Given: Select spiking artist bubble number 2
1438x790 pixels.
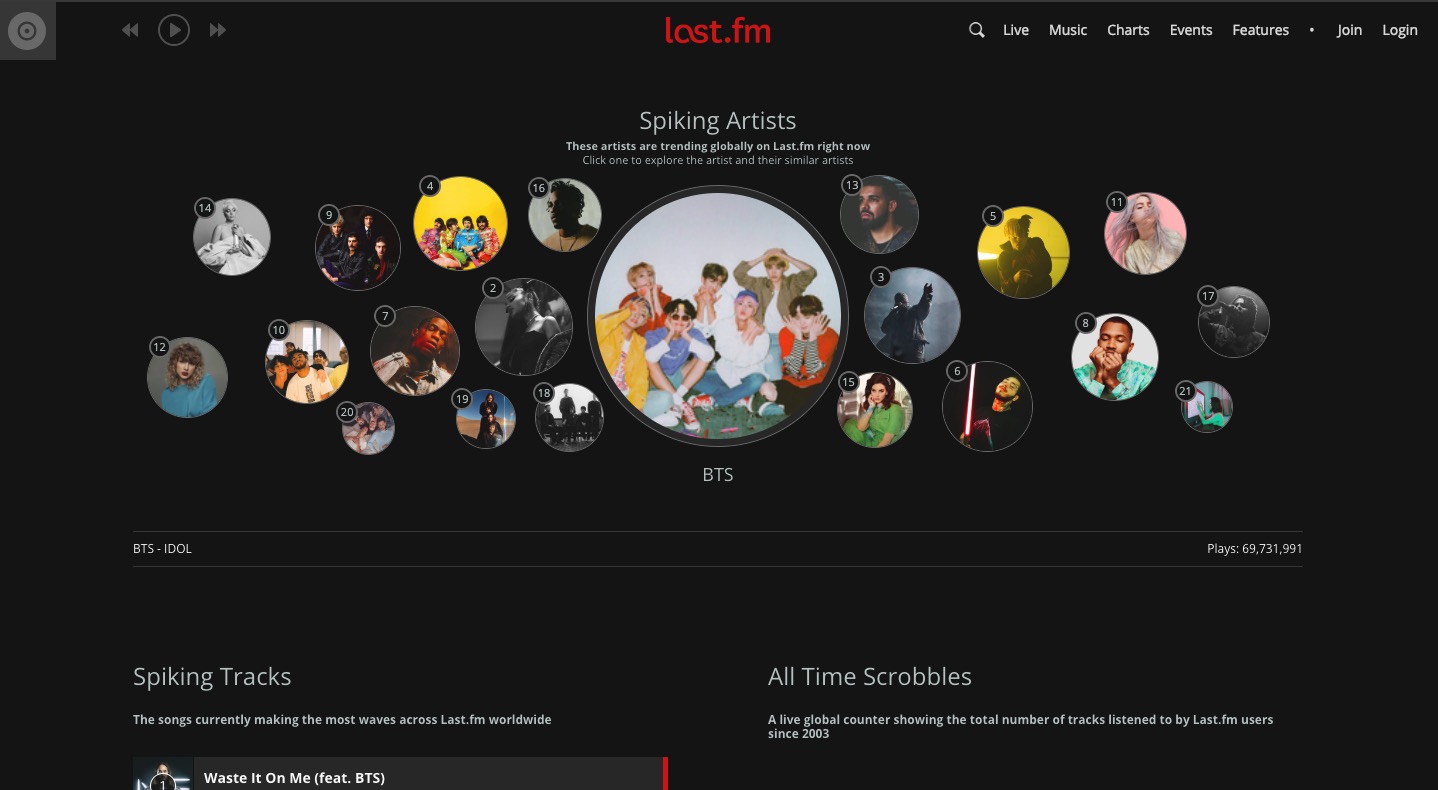Looking at the screenshot, I should [x=524, y=327].
